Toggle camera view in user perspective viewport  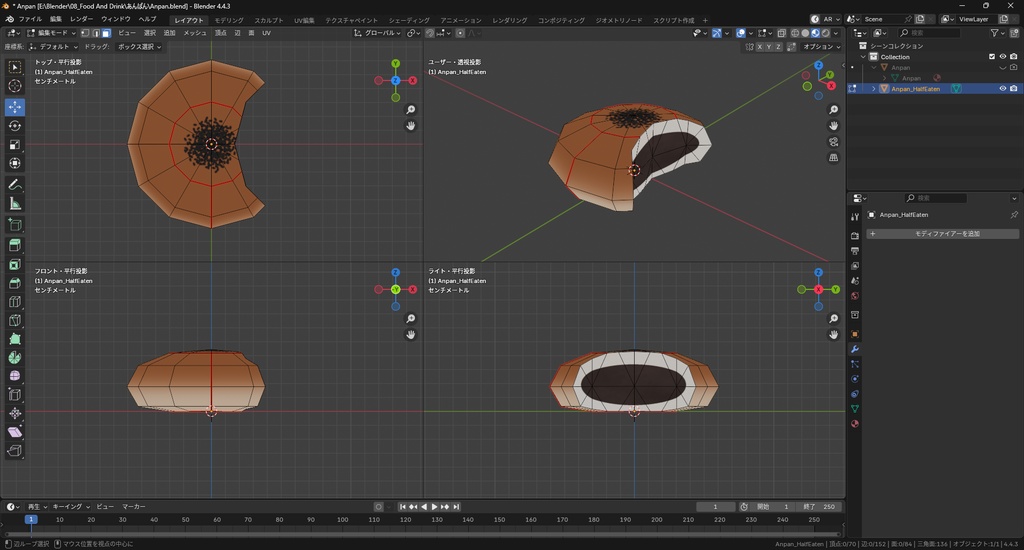[834, 142]
